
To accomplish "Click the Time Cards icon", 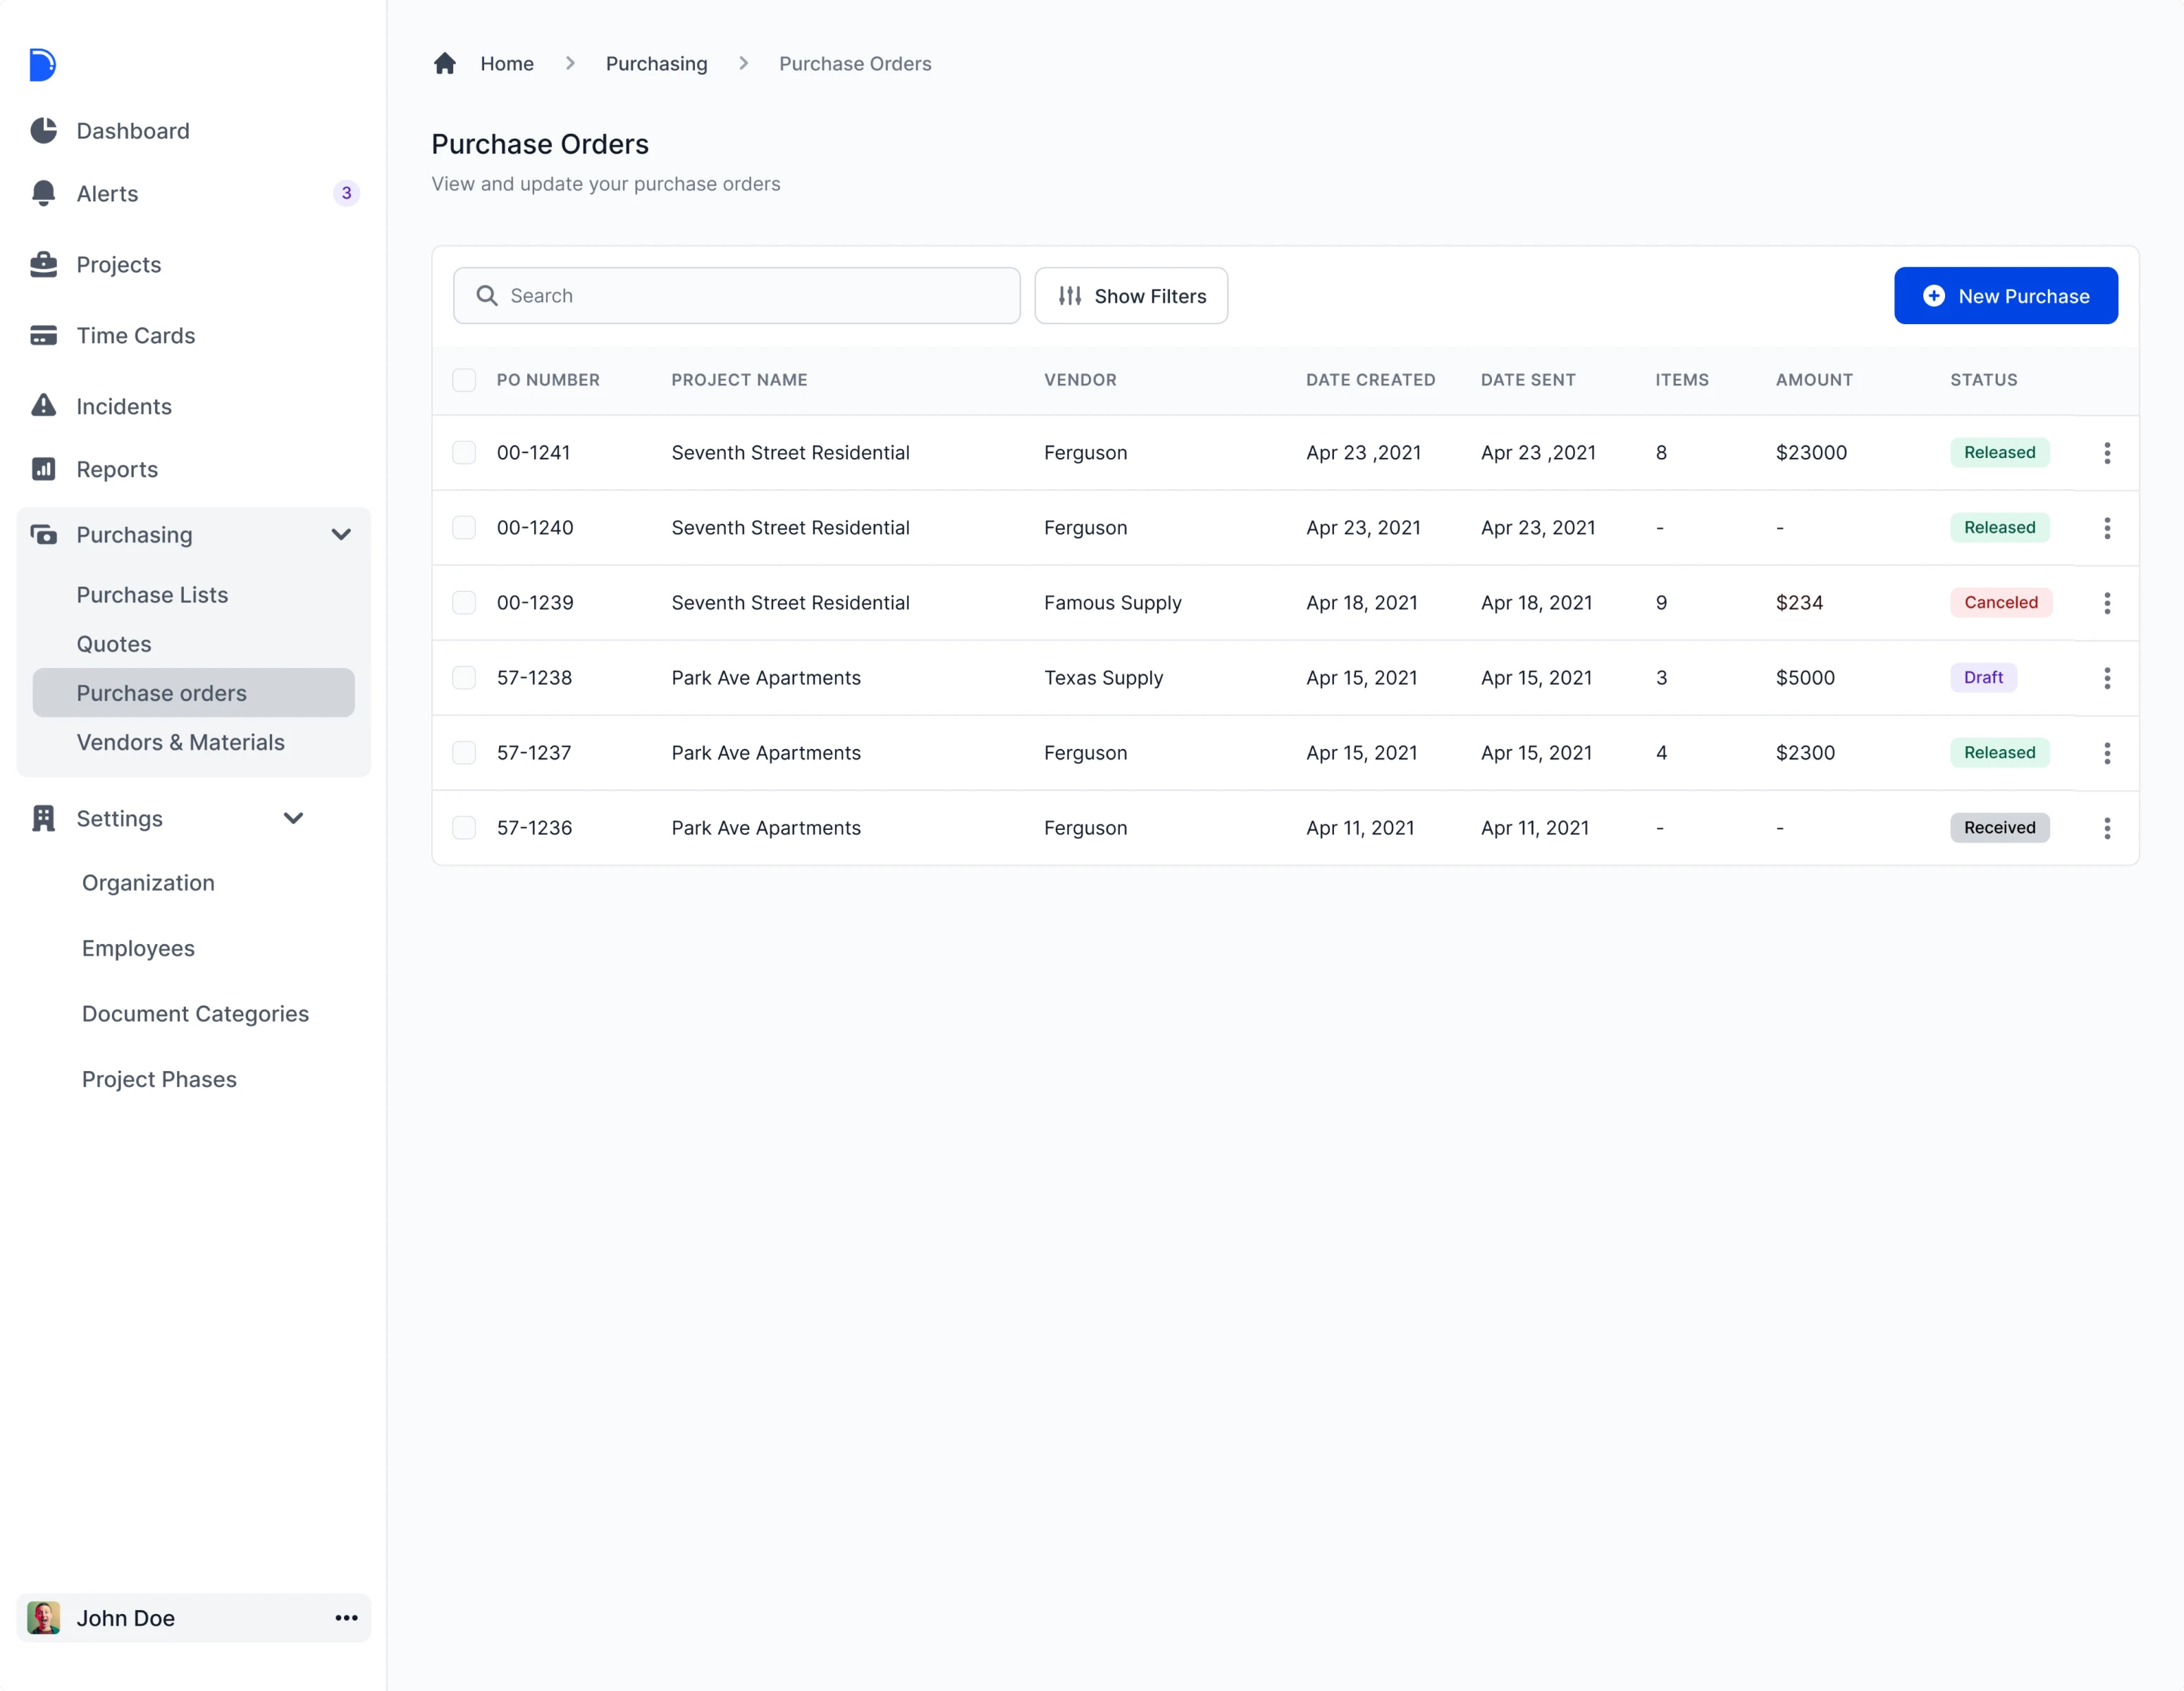I will 44,335.
